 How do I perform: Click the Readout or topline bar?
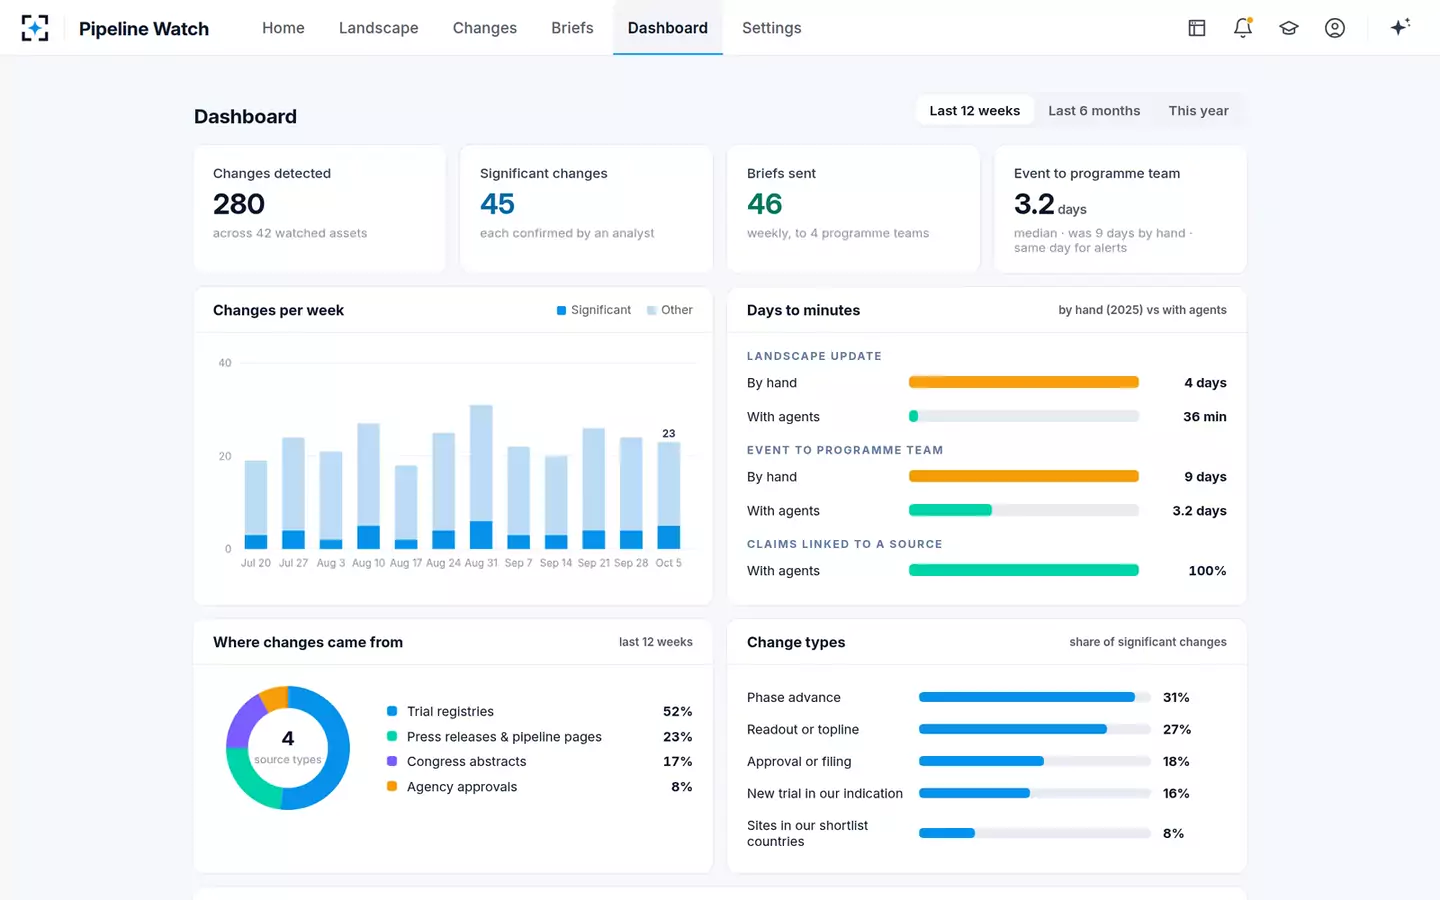pos(1035,729)
